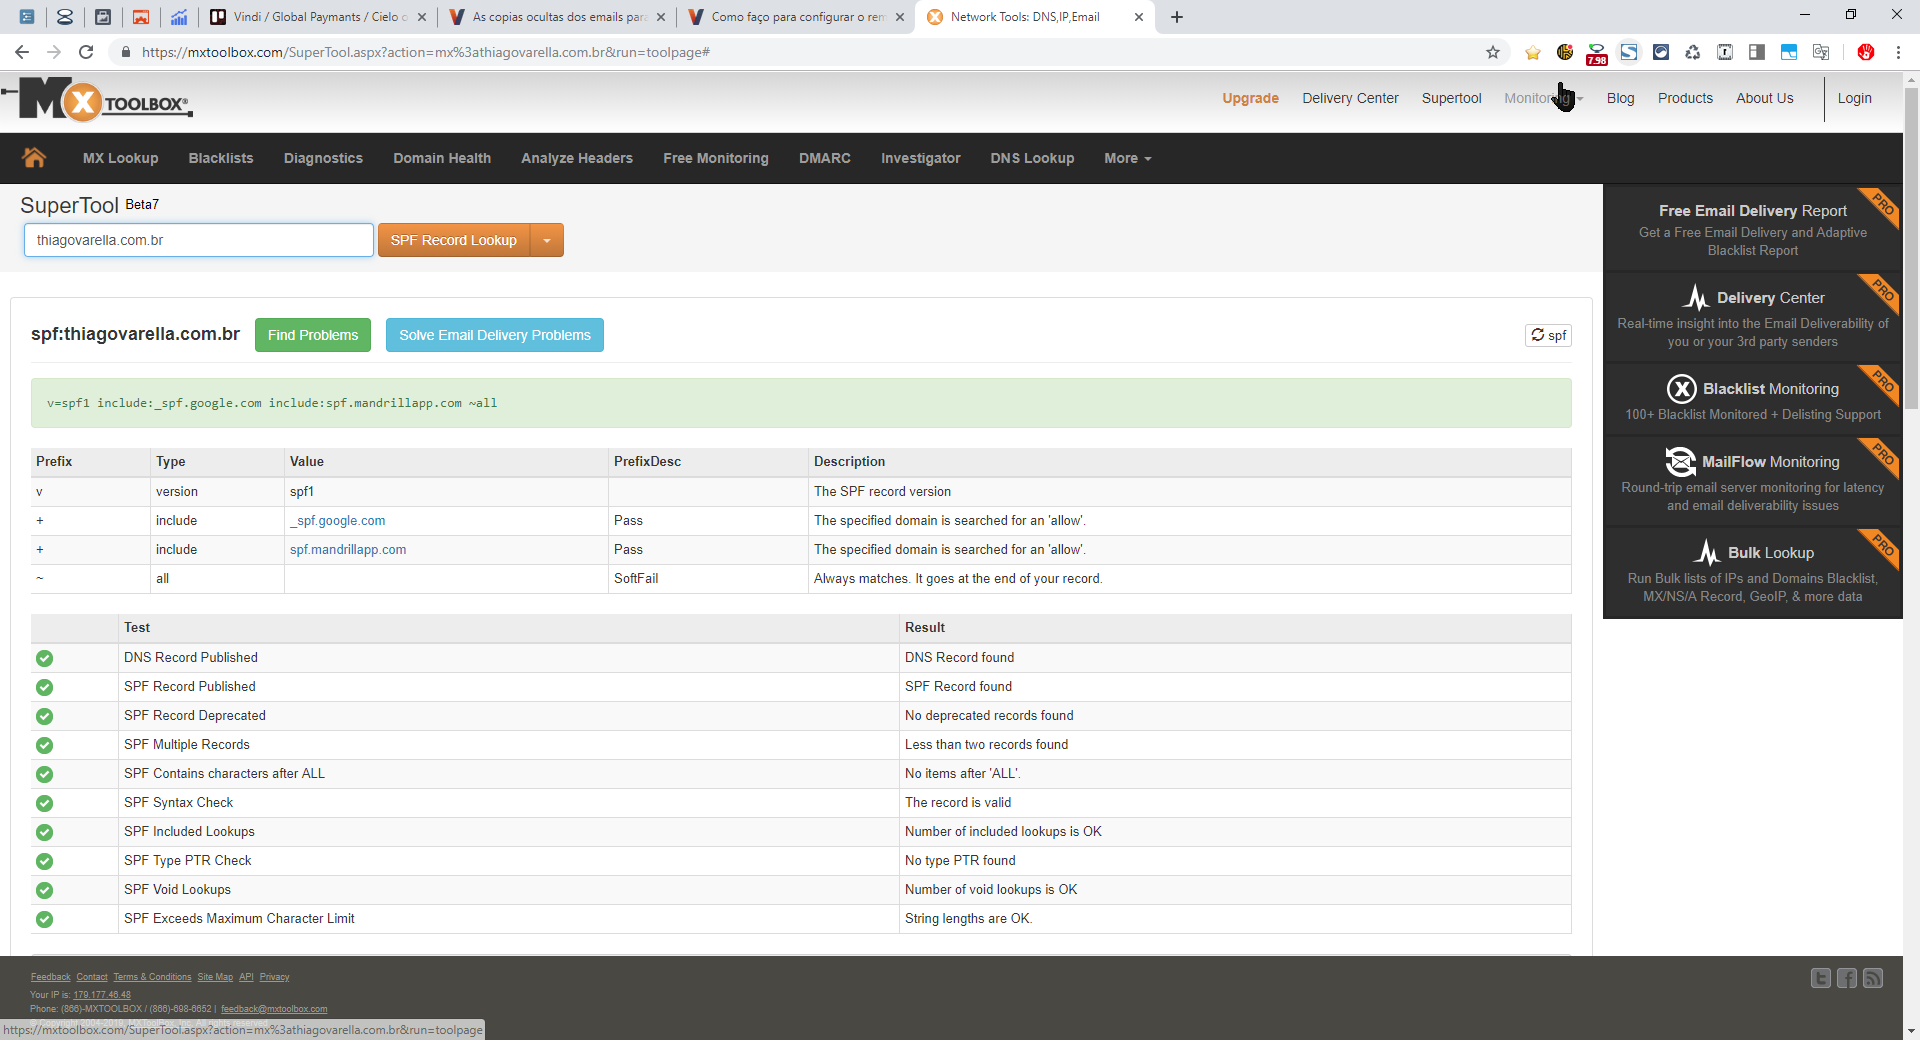The width and height of the screenshot is (1920, 1040).
Task: Click the red hand stop extension
Action: click(1866, 52)
